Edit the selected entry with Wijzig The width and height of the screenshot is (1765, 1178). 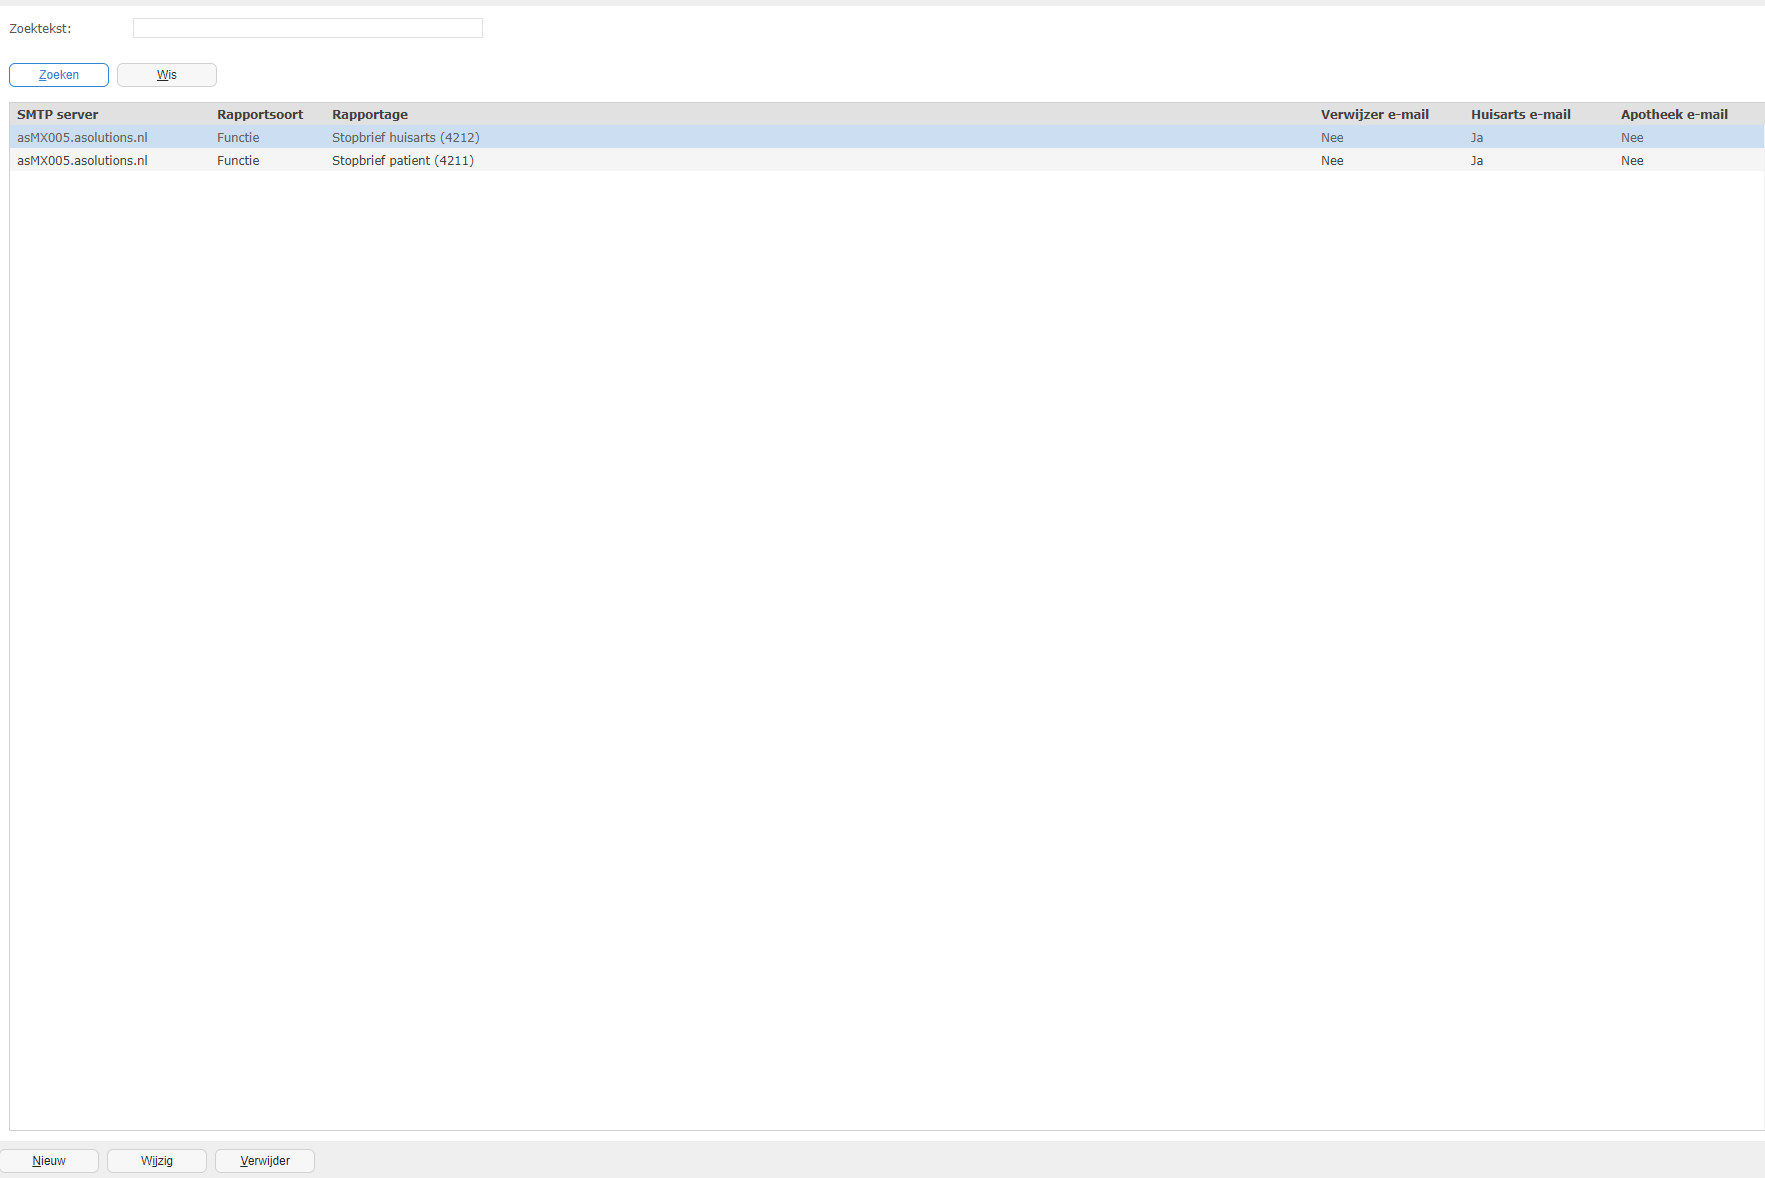point(157,1161)
